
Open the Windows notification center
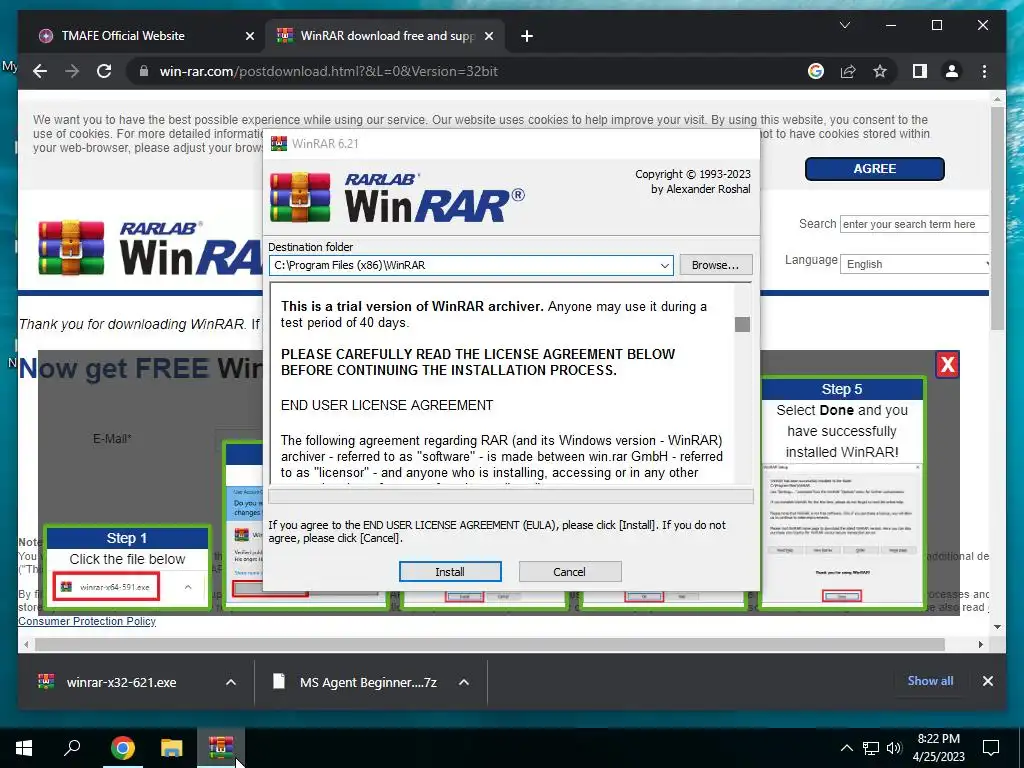[x=991, y=748]
